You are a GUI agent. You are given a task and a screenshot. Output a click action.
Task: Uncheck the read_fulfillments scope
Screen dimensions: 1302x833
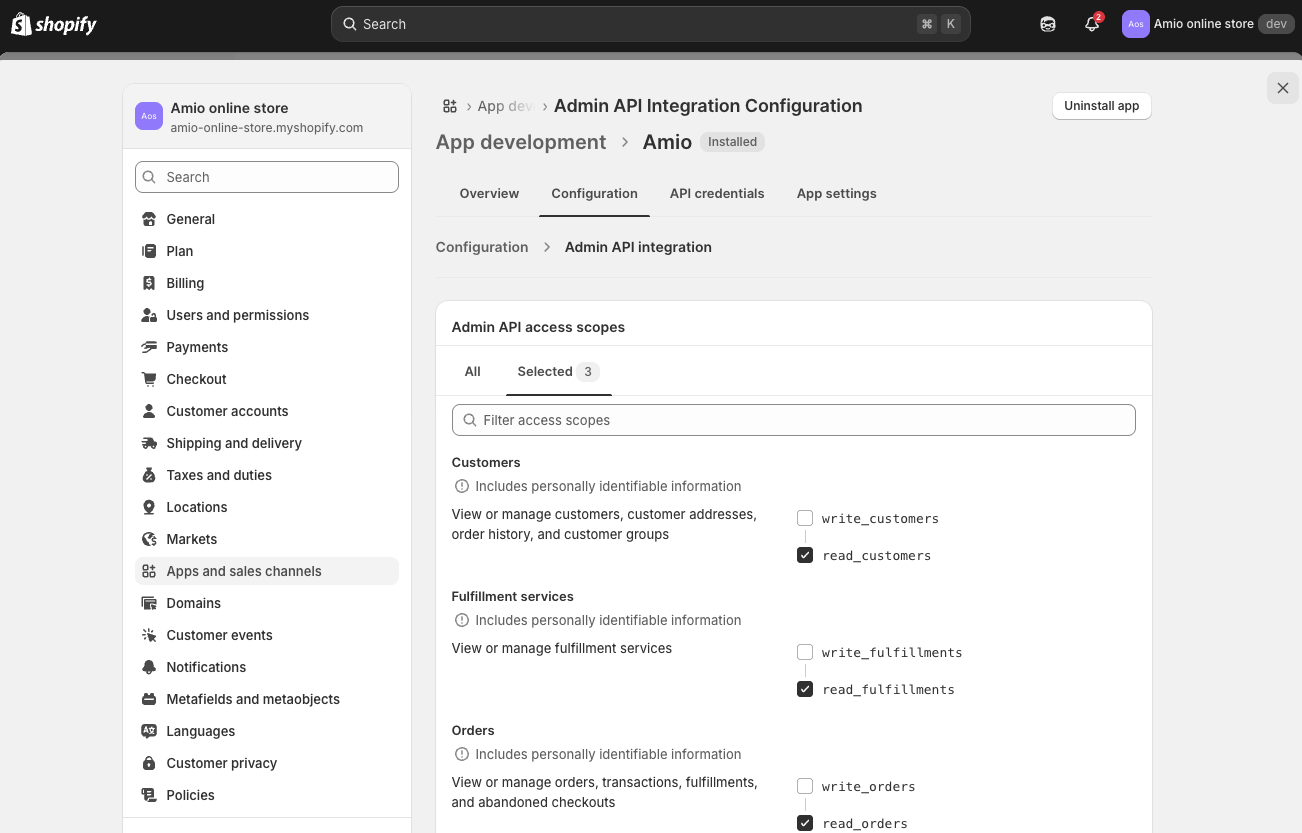(805, 689)
